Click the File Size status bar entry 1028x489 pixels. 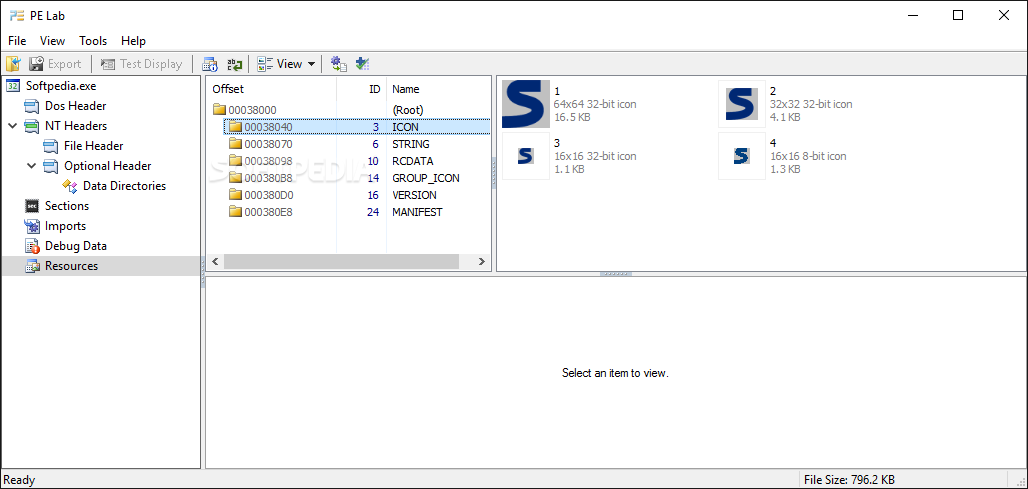[x=849, y=480]
